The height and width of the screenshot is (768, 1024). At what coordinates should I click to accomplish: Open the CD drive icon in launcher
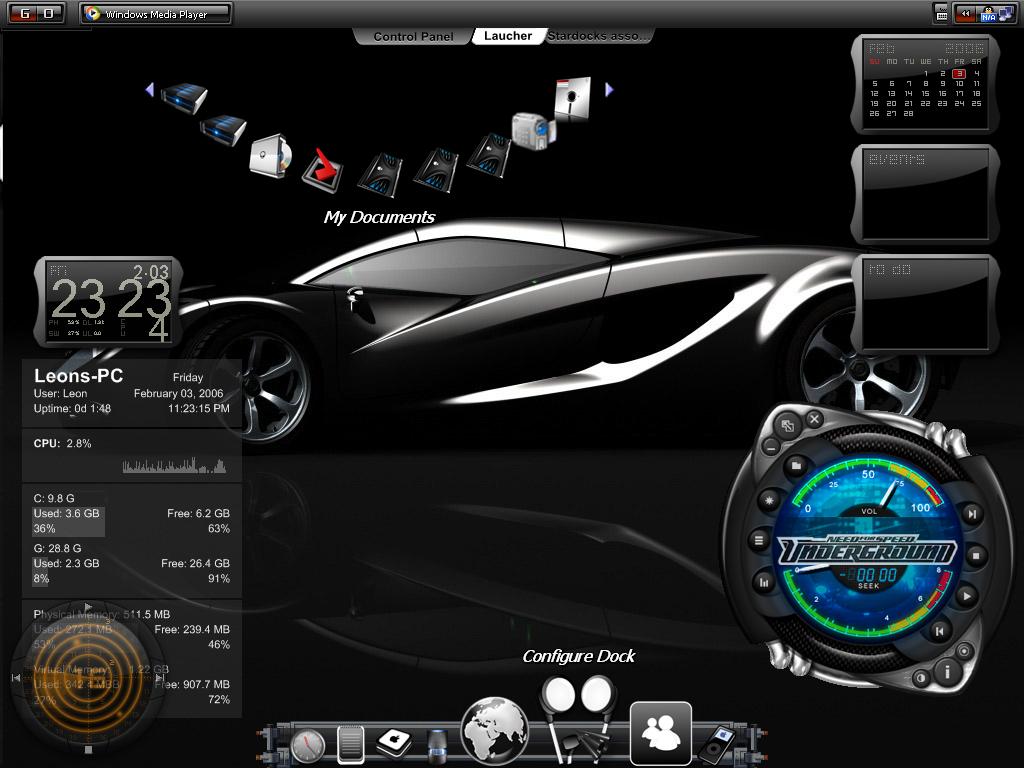269,155
